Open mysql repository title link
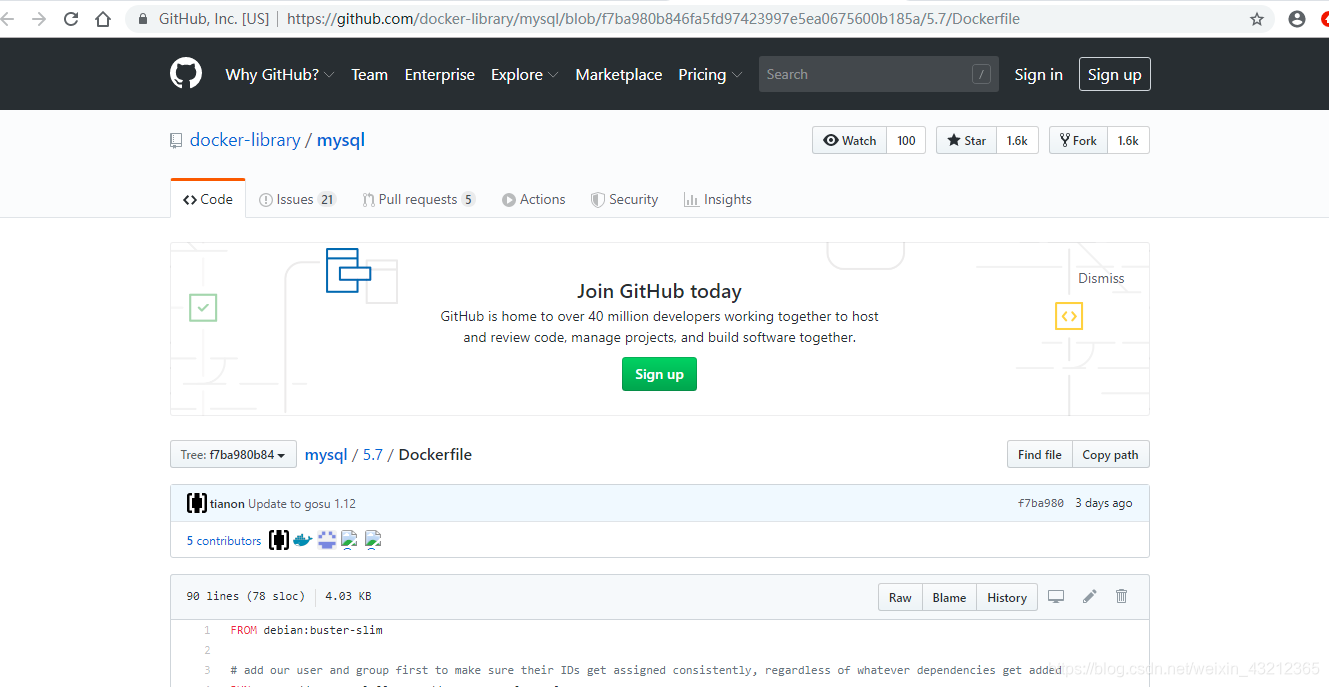1329x687 pixels. [x=341, y=140]
